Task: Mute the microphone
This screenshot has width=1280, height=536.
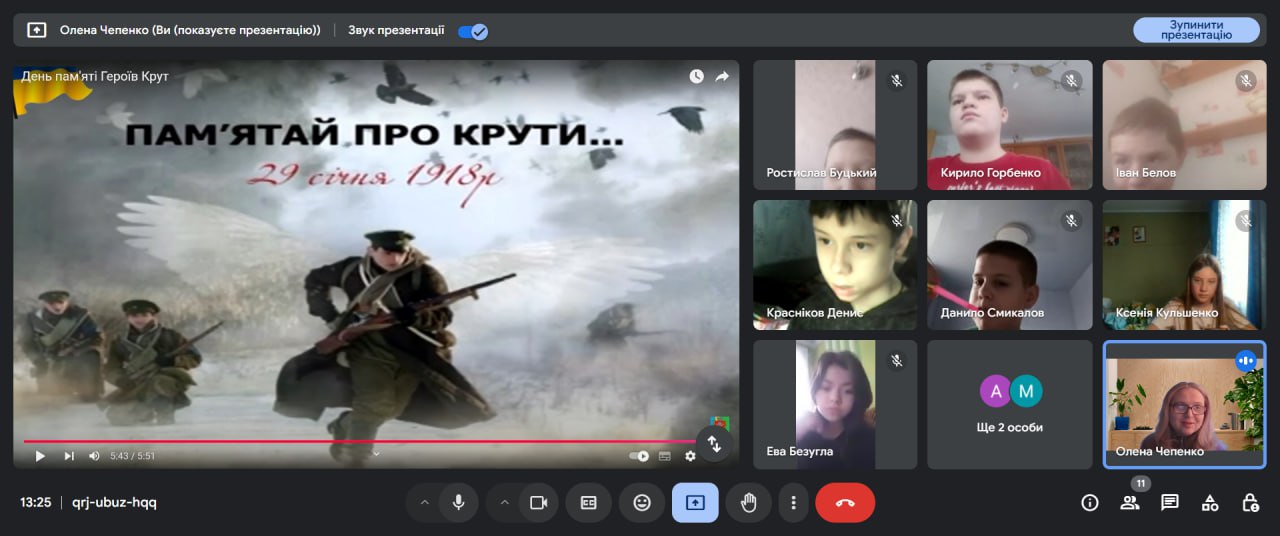Action: point(458,503)
